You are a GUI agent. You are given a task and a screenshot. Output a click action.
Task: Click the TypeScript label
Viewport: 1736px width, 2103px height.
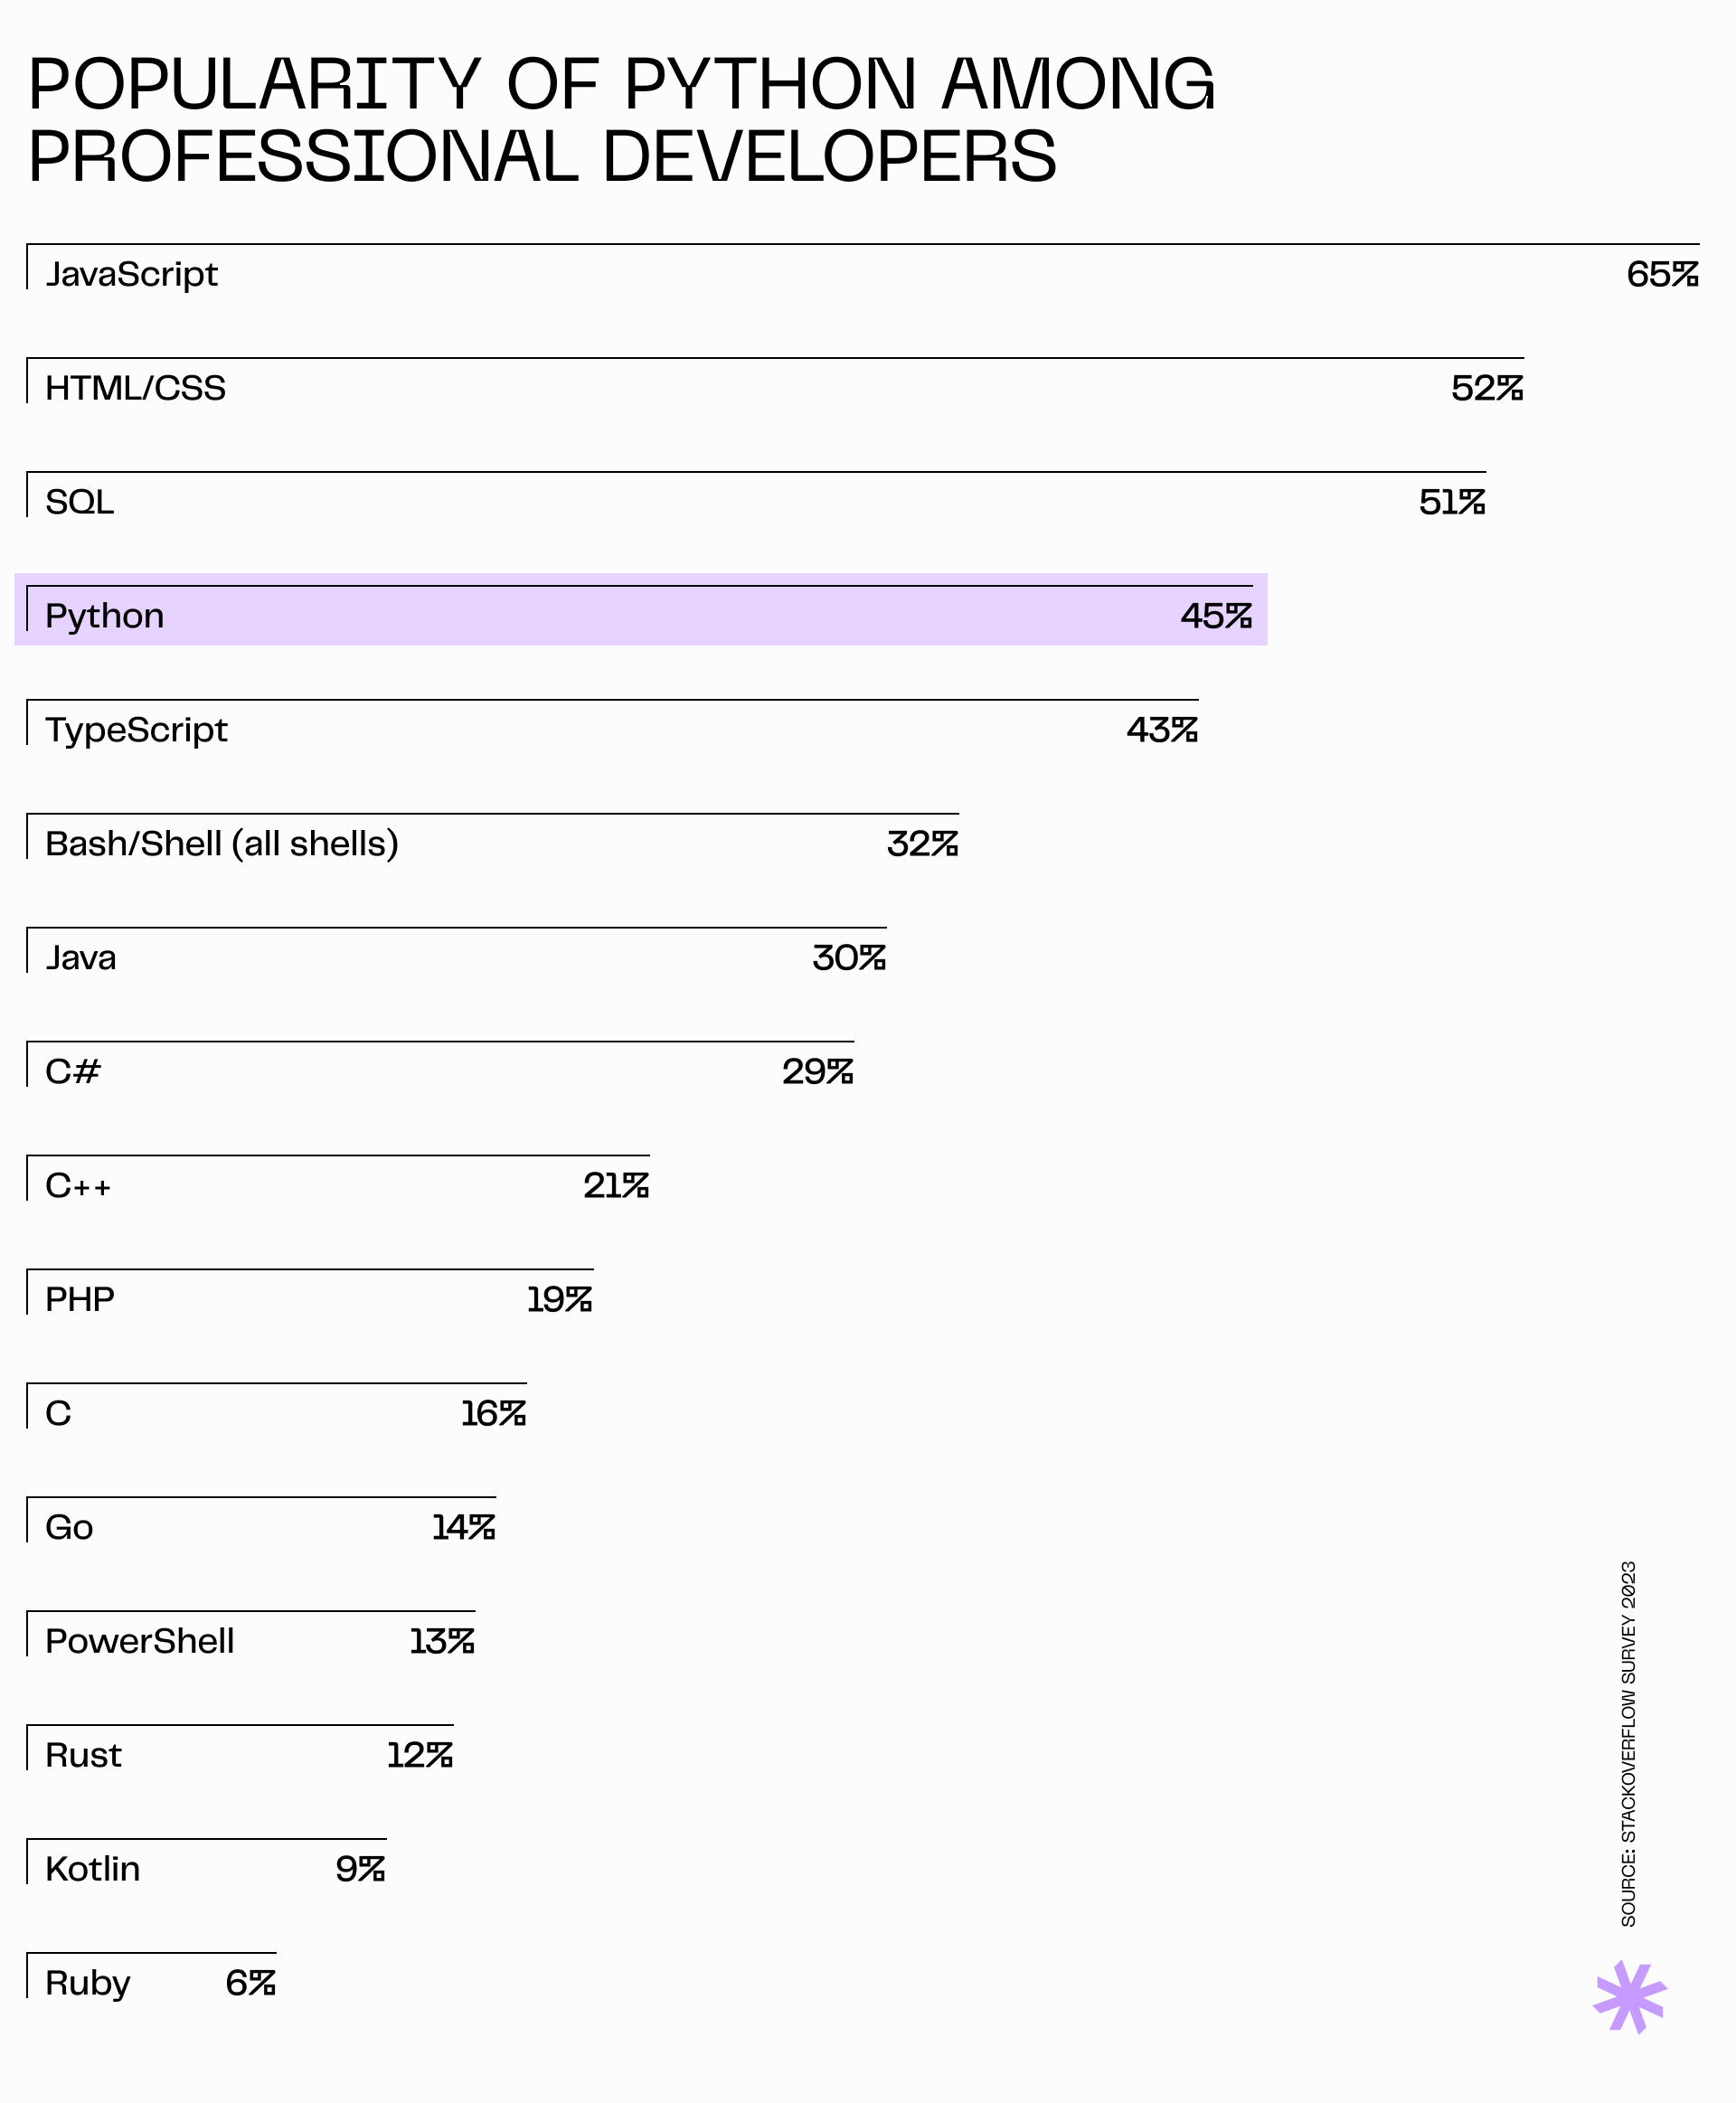click(136, 730)
